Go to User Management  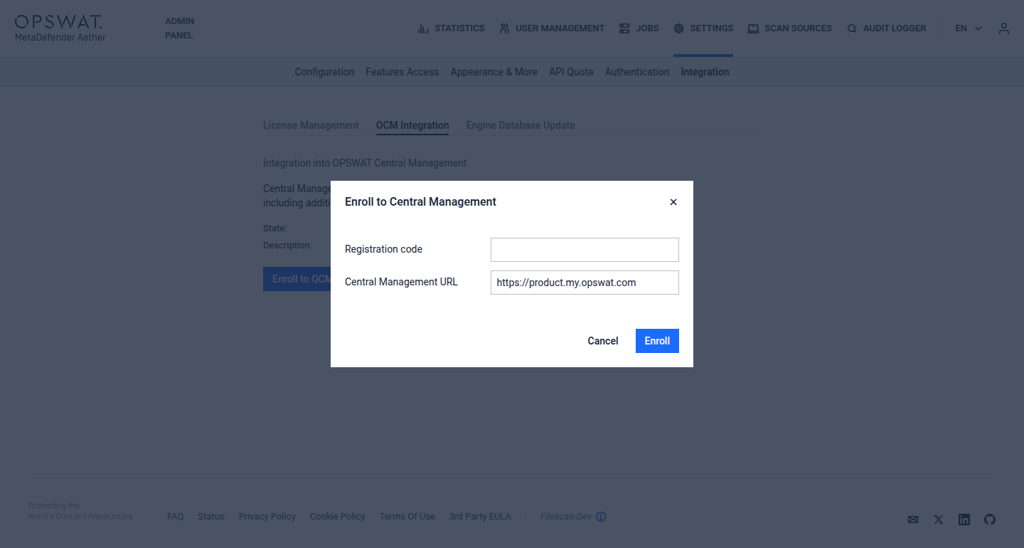[551, 29]
